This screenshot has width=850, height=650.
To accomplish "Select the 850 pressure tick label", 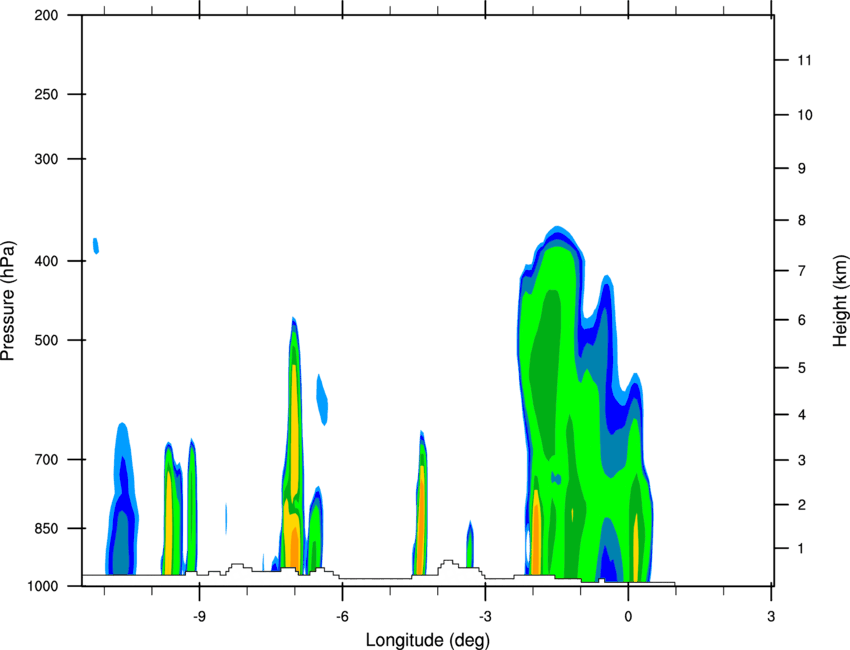I will 46,528.
